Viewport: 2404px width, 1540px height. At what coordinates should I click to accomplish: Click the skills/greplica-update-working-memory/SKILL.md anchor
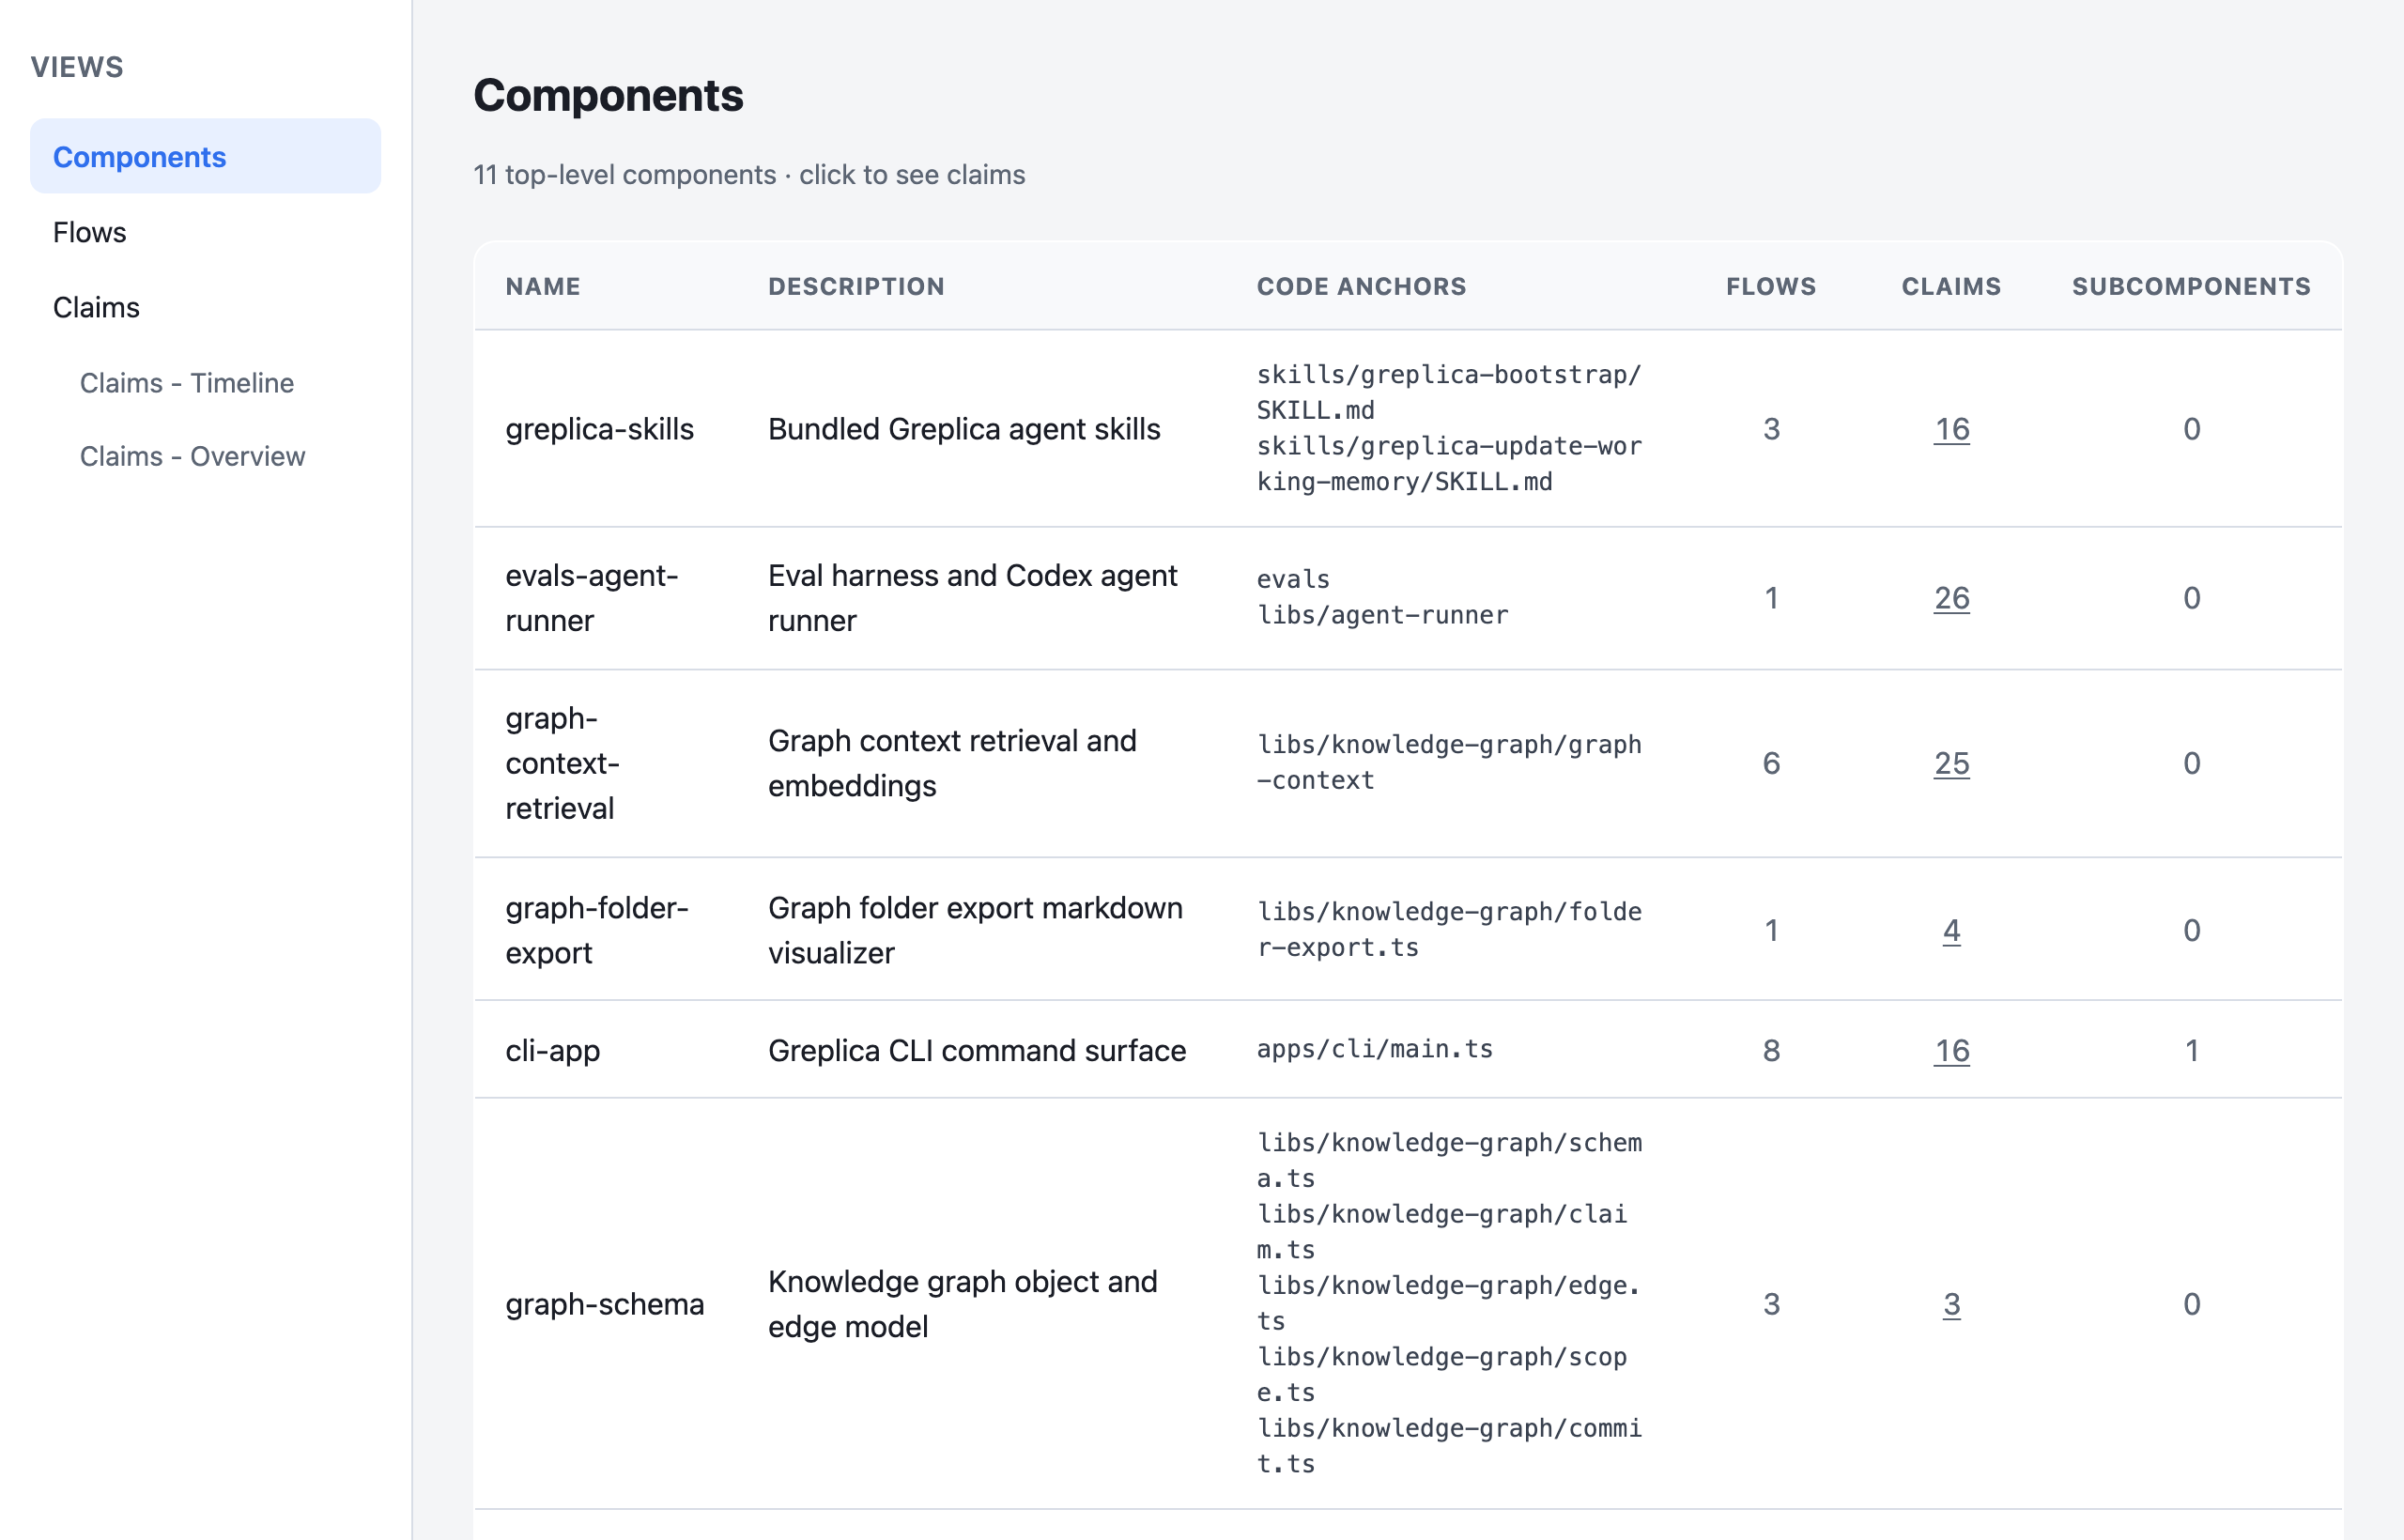[x=1449, y=464]
